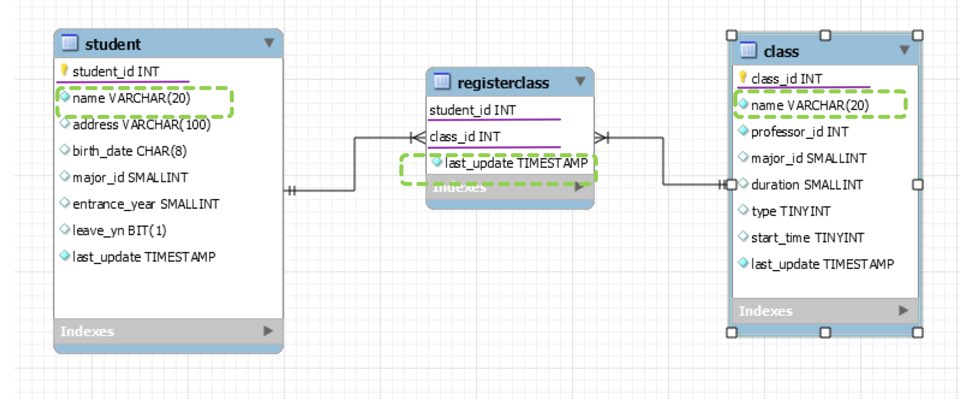The height and width of the screenshot is (399, 960).
Task: Select class_id INT in class table
Action: (786, 78)
